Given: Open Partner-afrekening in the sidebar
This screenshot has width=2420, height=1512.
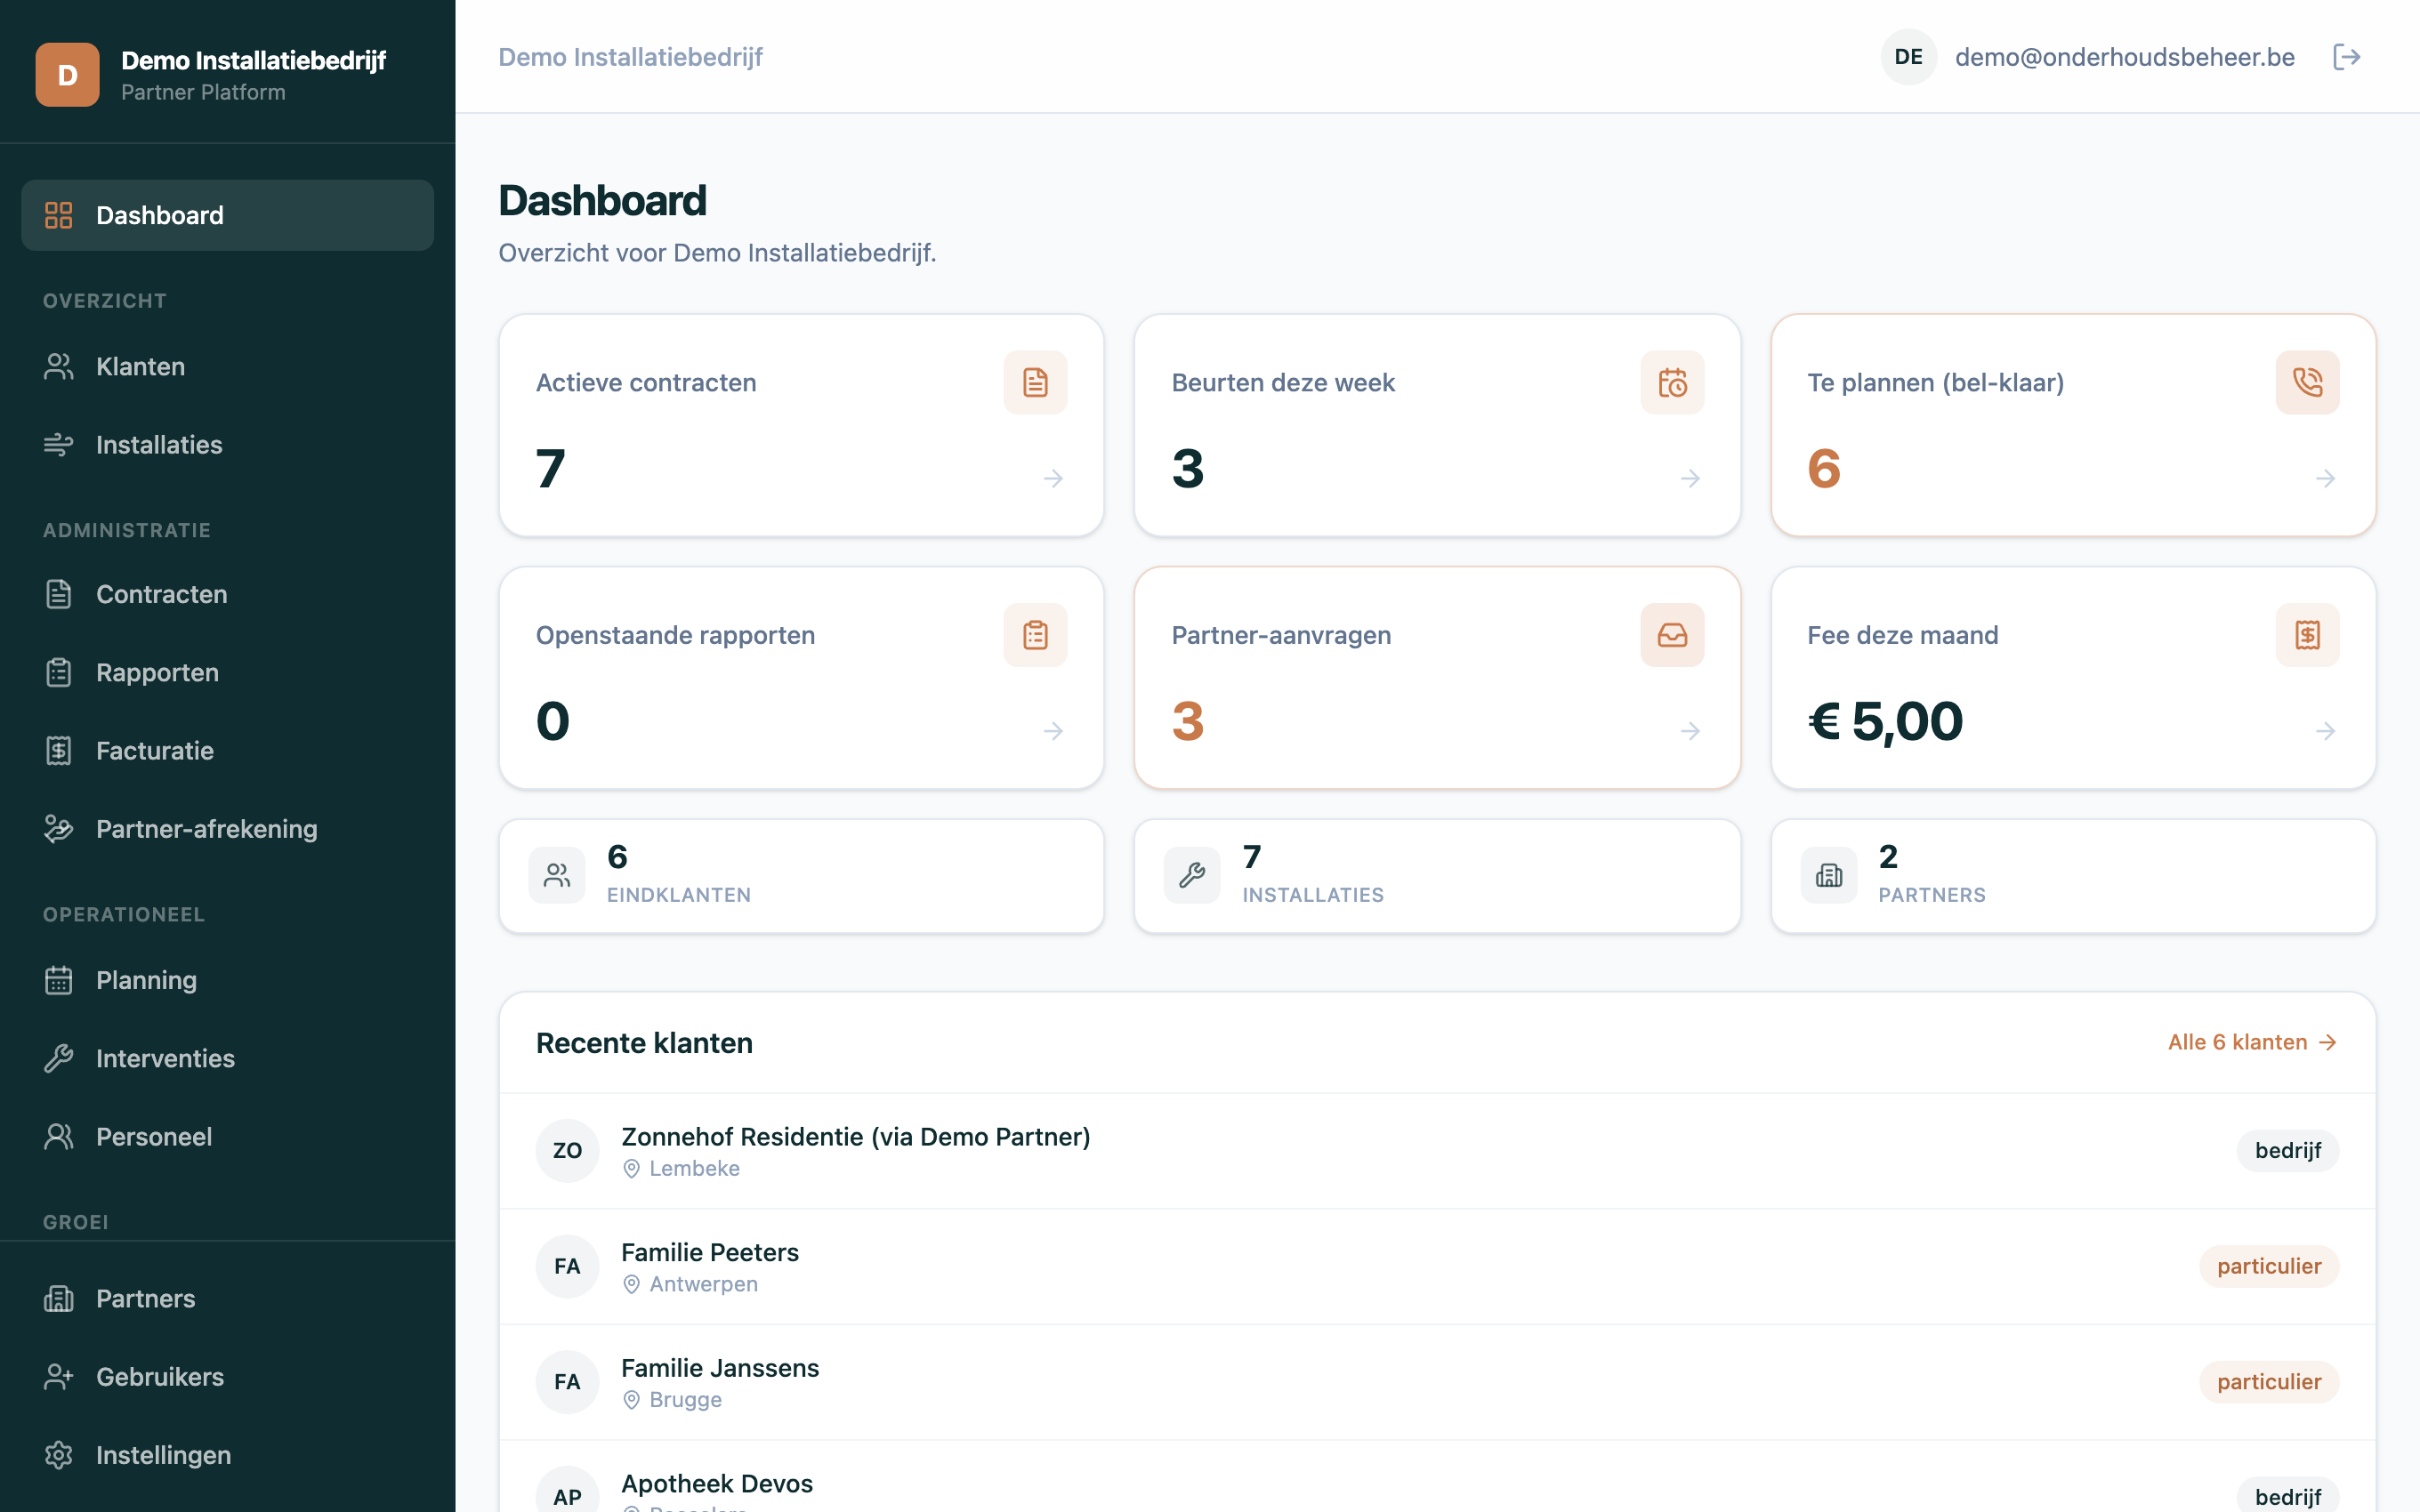Looking at the screenshot, I should 227,829.
